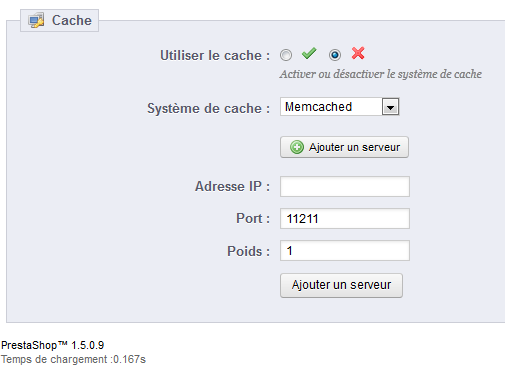Image resolution: width=505 pixels, height=388 pixels.
Task: Focus the Adresse IP input field
Action: 345,186
